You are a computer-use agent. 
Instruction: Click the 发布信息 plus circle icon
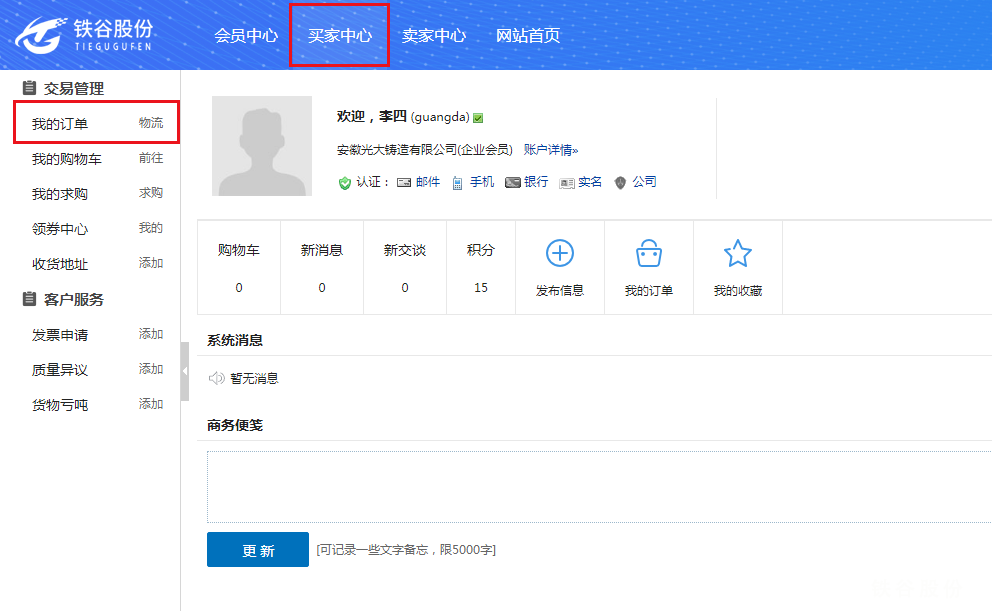[559, 254]
